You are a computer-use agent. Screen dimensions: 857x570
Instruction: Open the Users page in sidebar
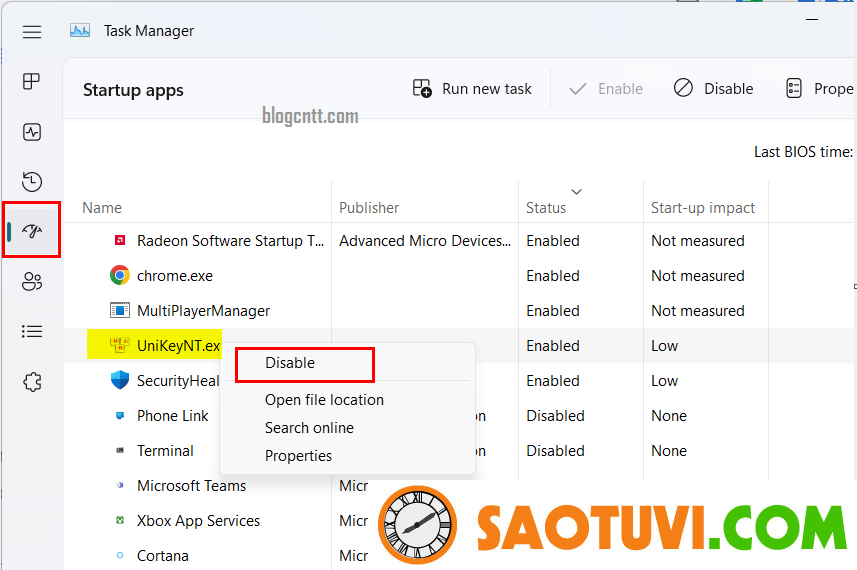tap(32, 281)
